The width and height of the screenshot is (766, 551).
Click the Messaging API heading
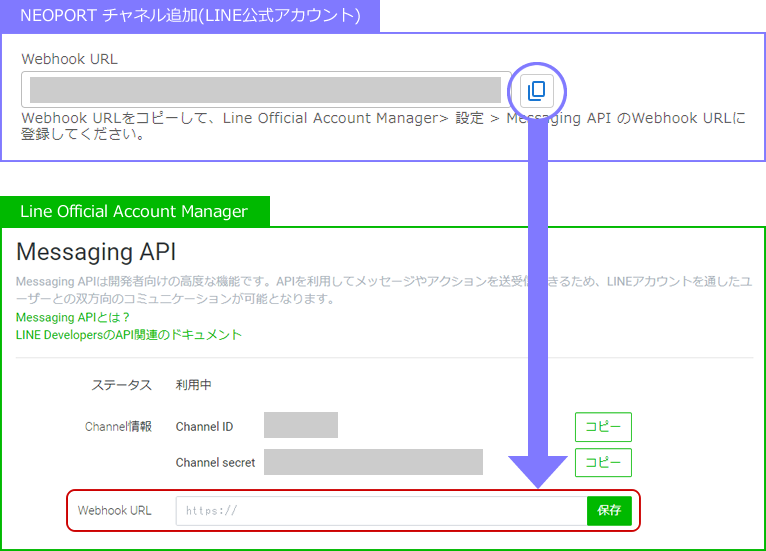point(96,252)
